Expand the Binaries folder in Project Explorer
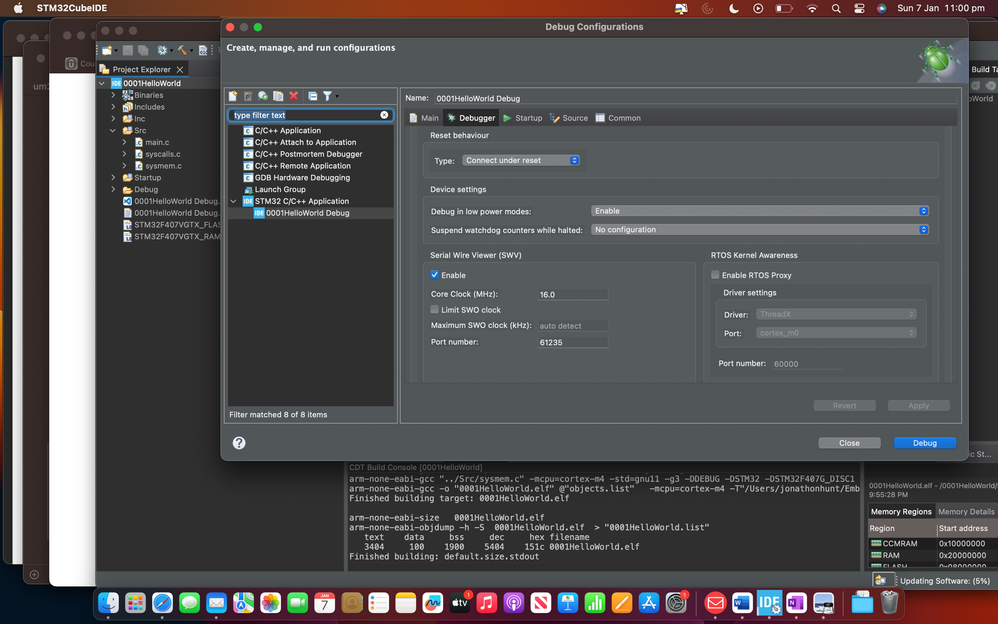 (x=114, y=95)
